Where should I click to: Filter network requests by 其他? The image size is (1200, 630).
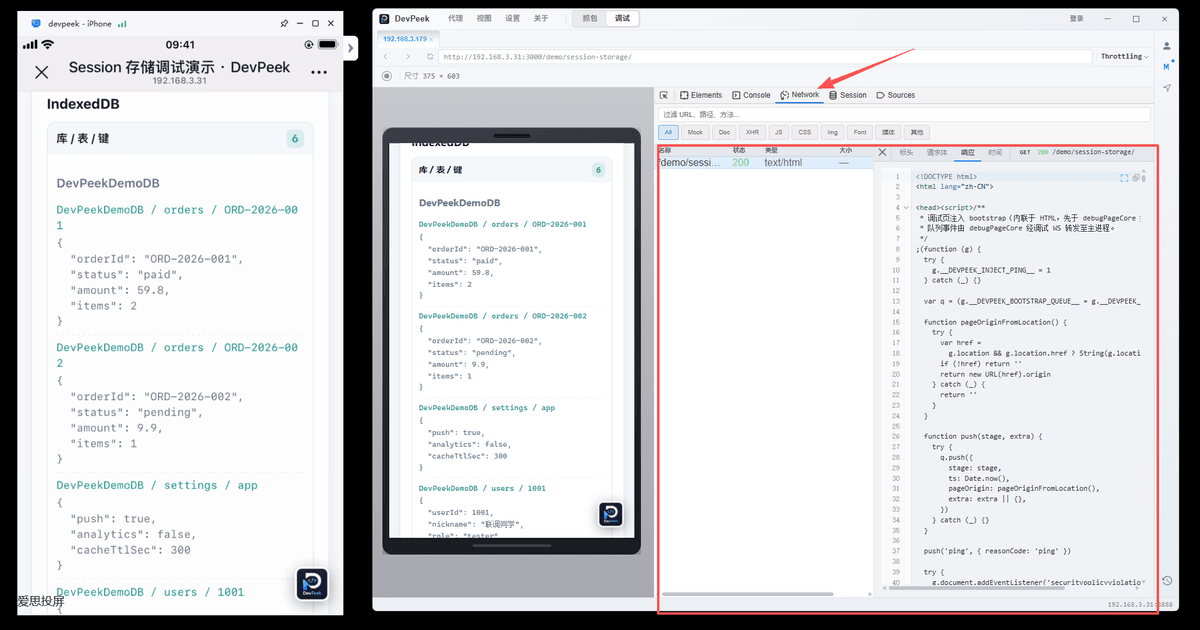tap(916, 132)
